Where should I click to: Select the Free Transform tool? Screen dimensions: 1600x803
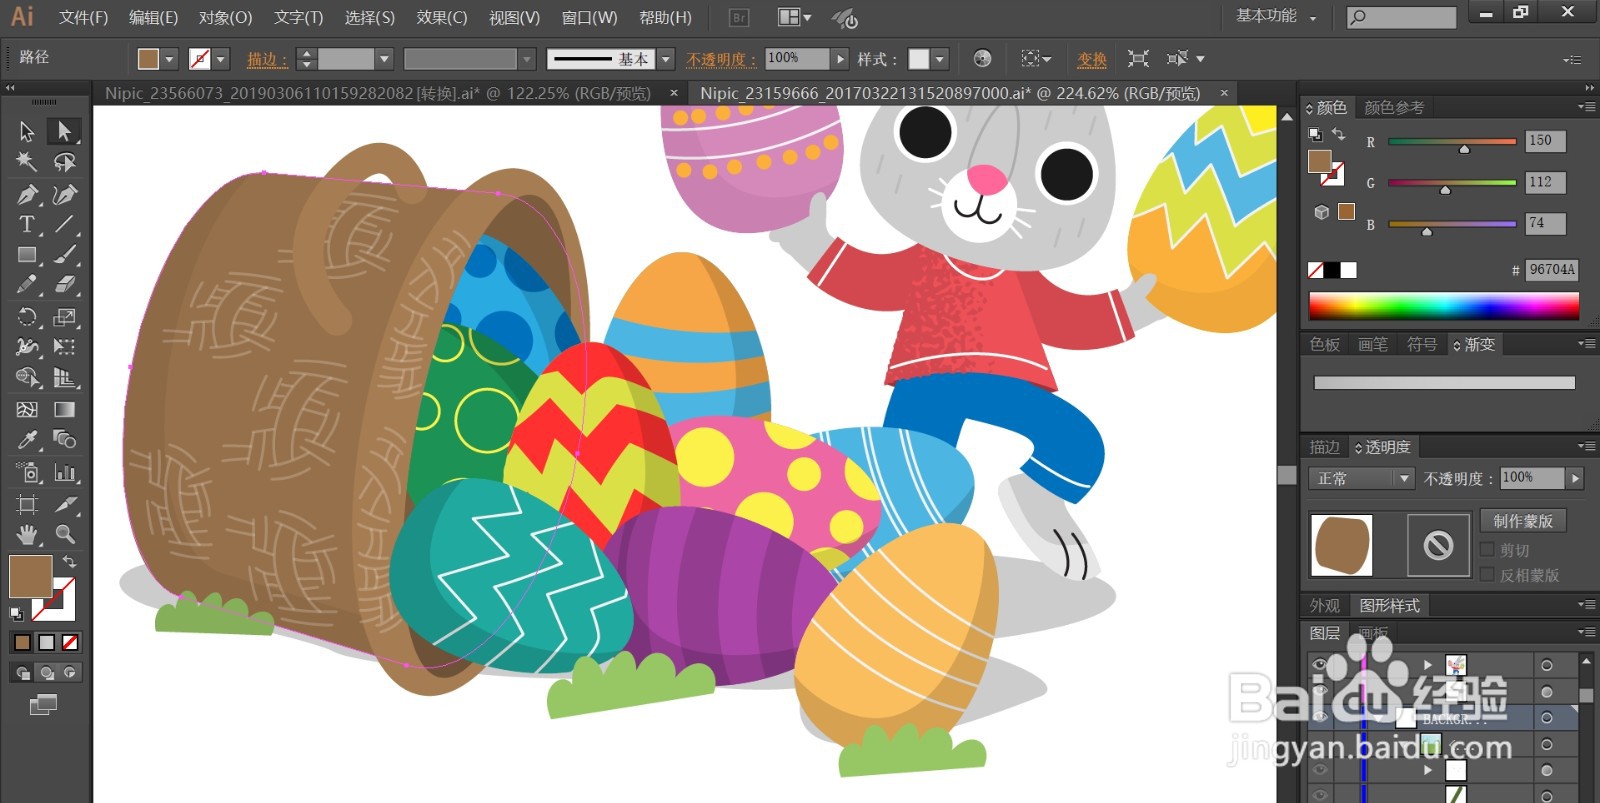coord(64,347)
